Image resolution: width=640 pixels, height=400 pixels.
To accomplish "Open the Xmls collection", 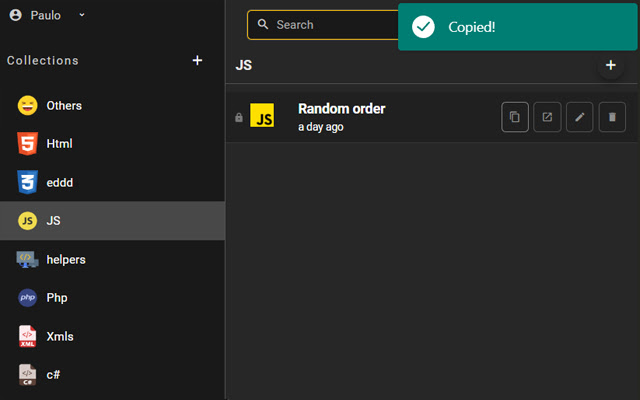I will 59,336.
